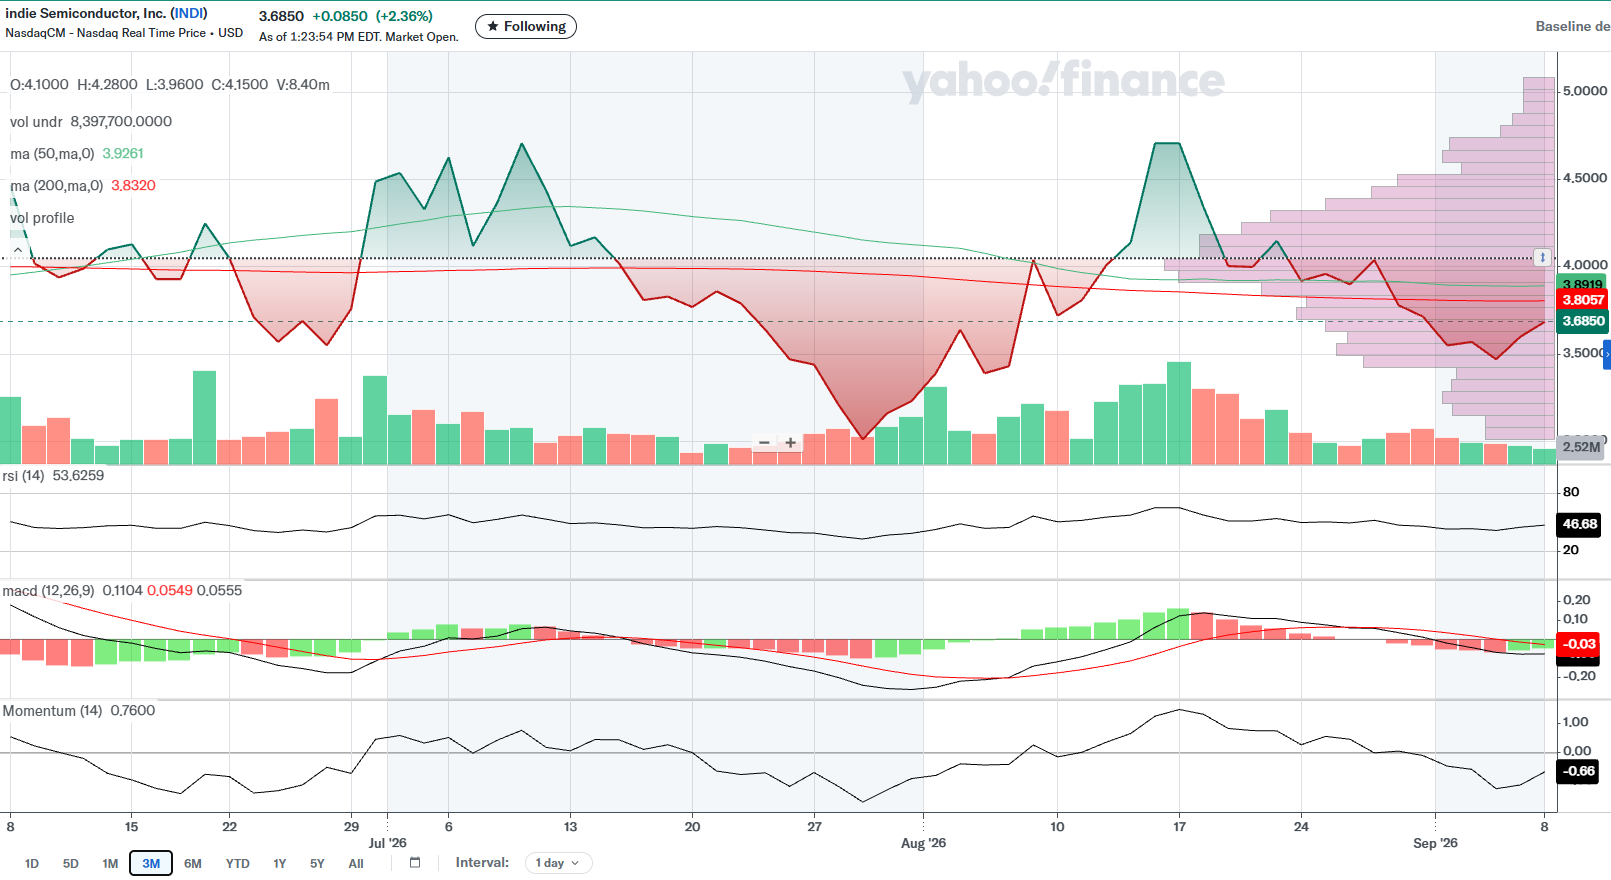The image size is (1611, 880).
Task: Click the 3.9261 MA 50 value
Action: [123, 154]
